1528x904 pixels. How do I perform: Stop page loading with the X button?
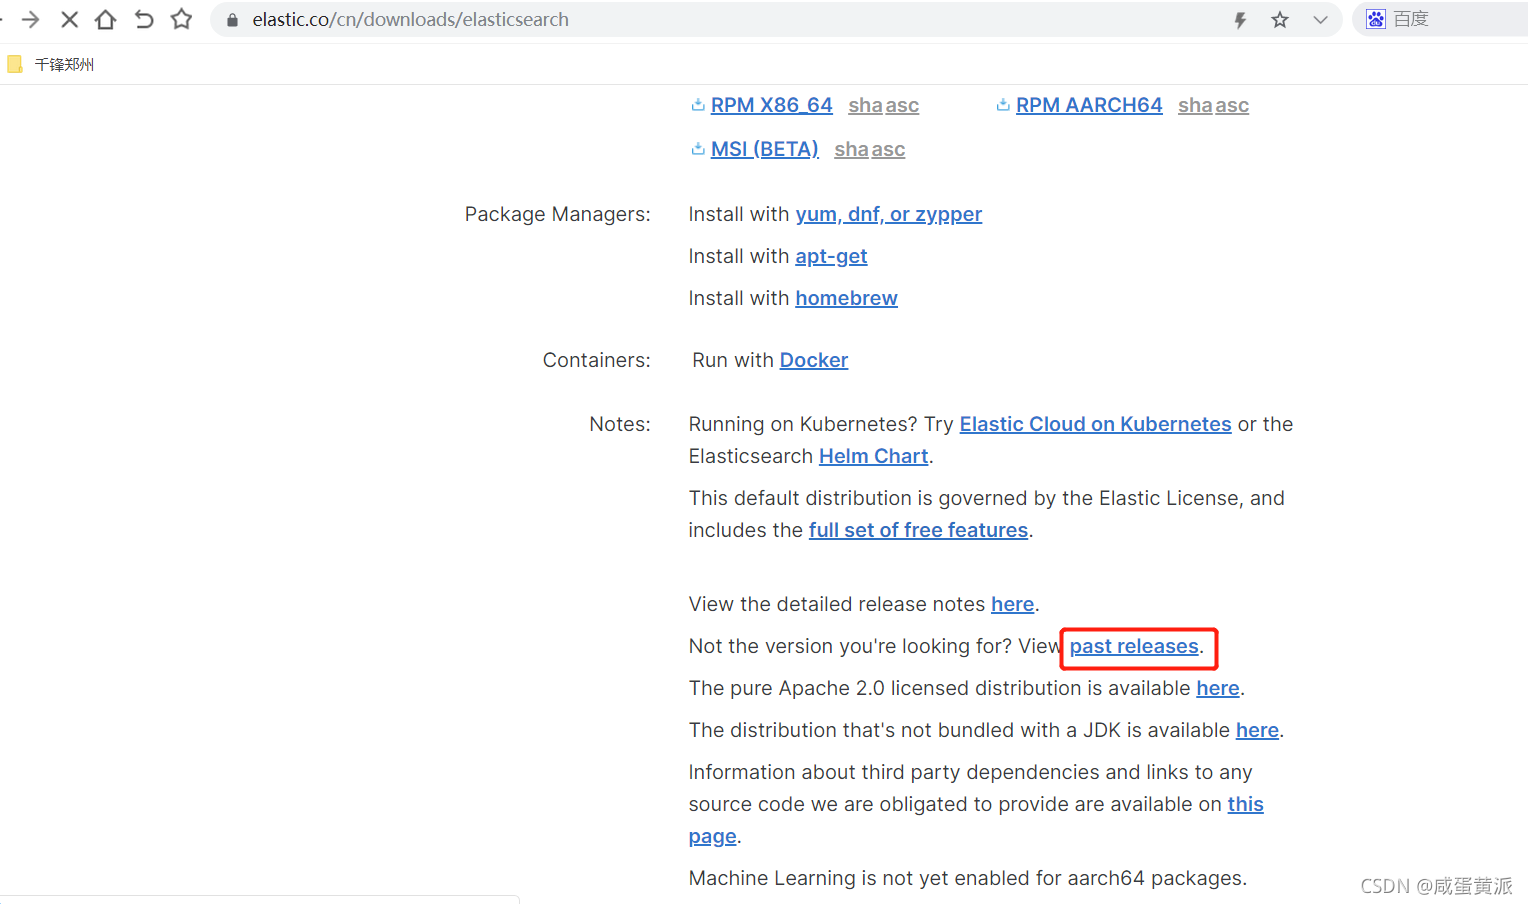[x=69, y=19]
